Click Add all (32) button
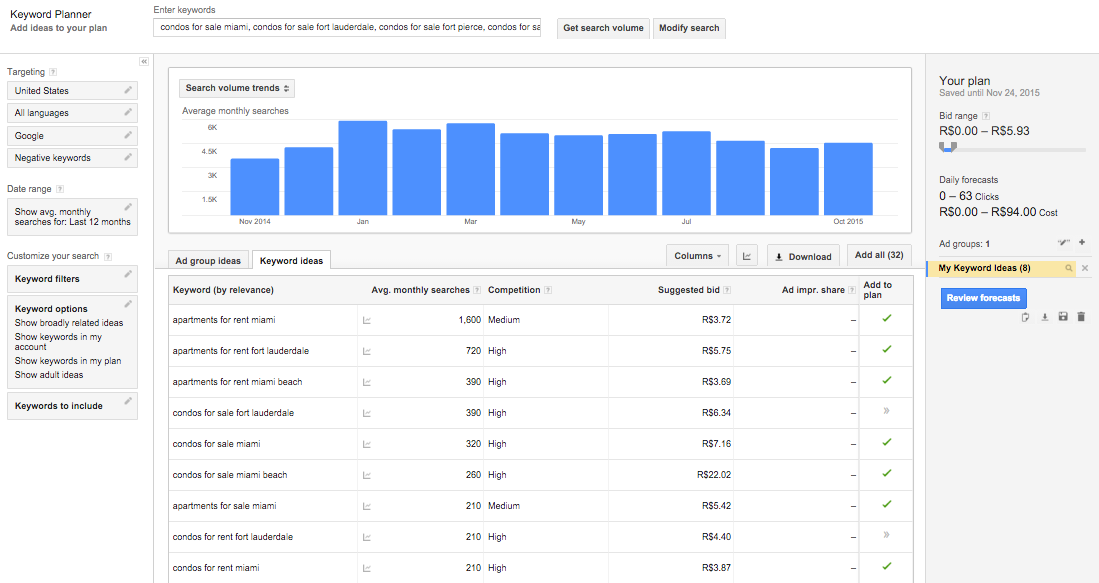The image size is (1099, 583). [879, 255]
